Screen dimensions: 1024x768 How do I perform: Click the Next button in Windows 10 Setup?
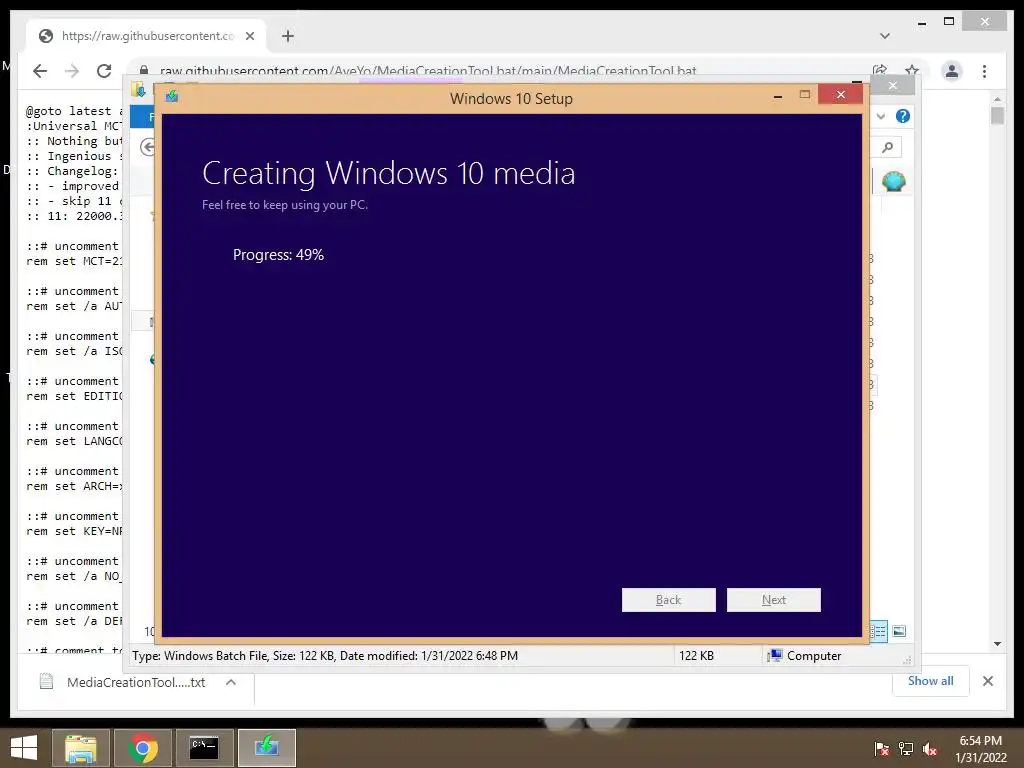coord(773,600)
